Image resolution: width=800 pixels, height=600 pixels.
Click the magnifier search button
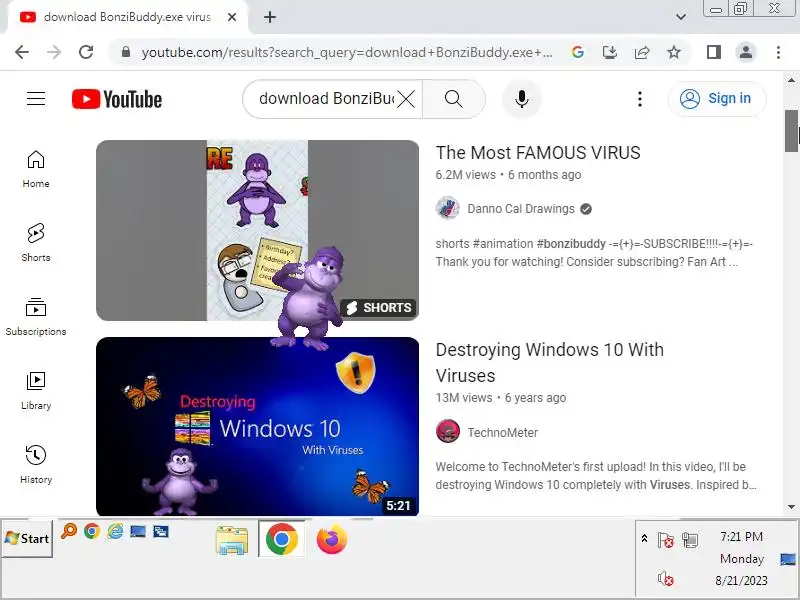tap(453, 99)
